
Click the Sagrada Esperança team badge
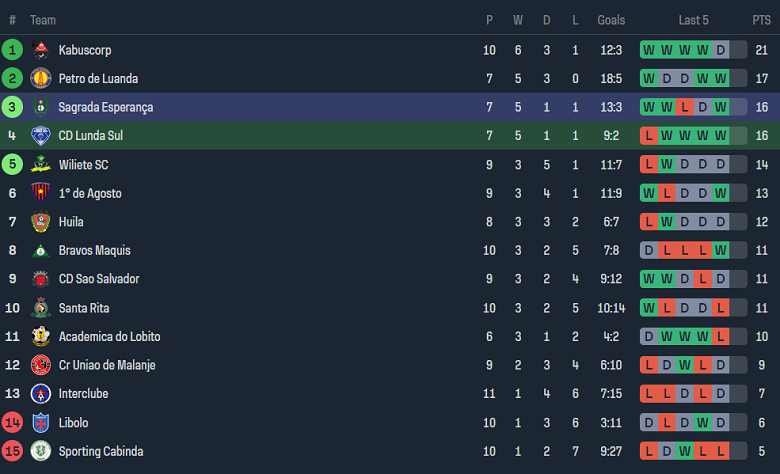(41, 107)
